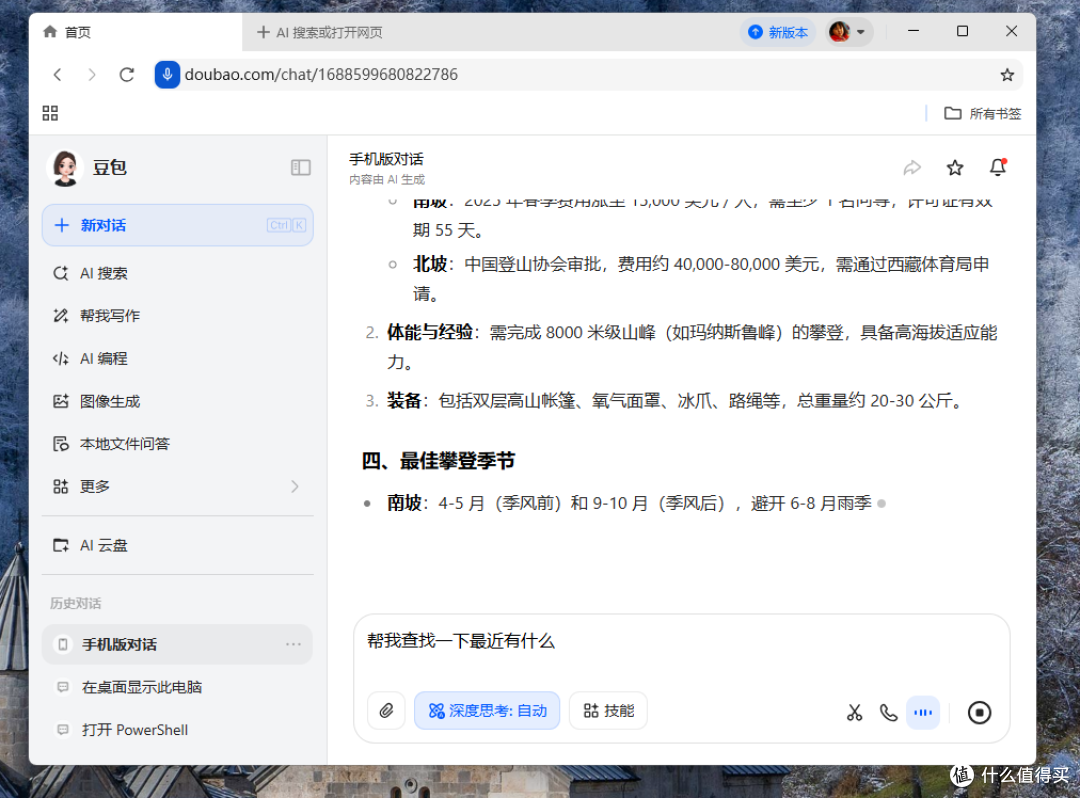Viewport: 1080px width, 798px height.
Task: Open the profile avatar dropdown
Action: click(x=849, y=32)
